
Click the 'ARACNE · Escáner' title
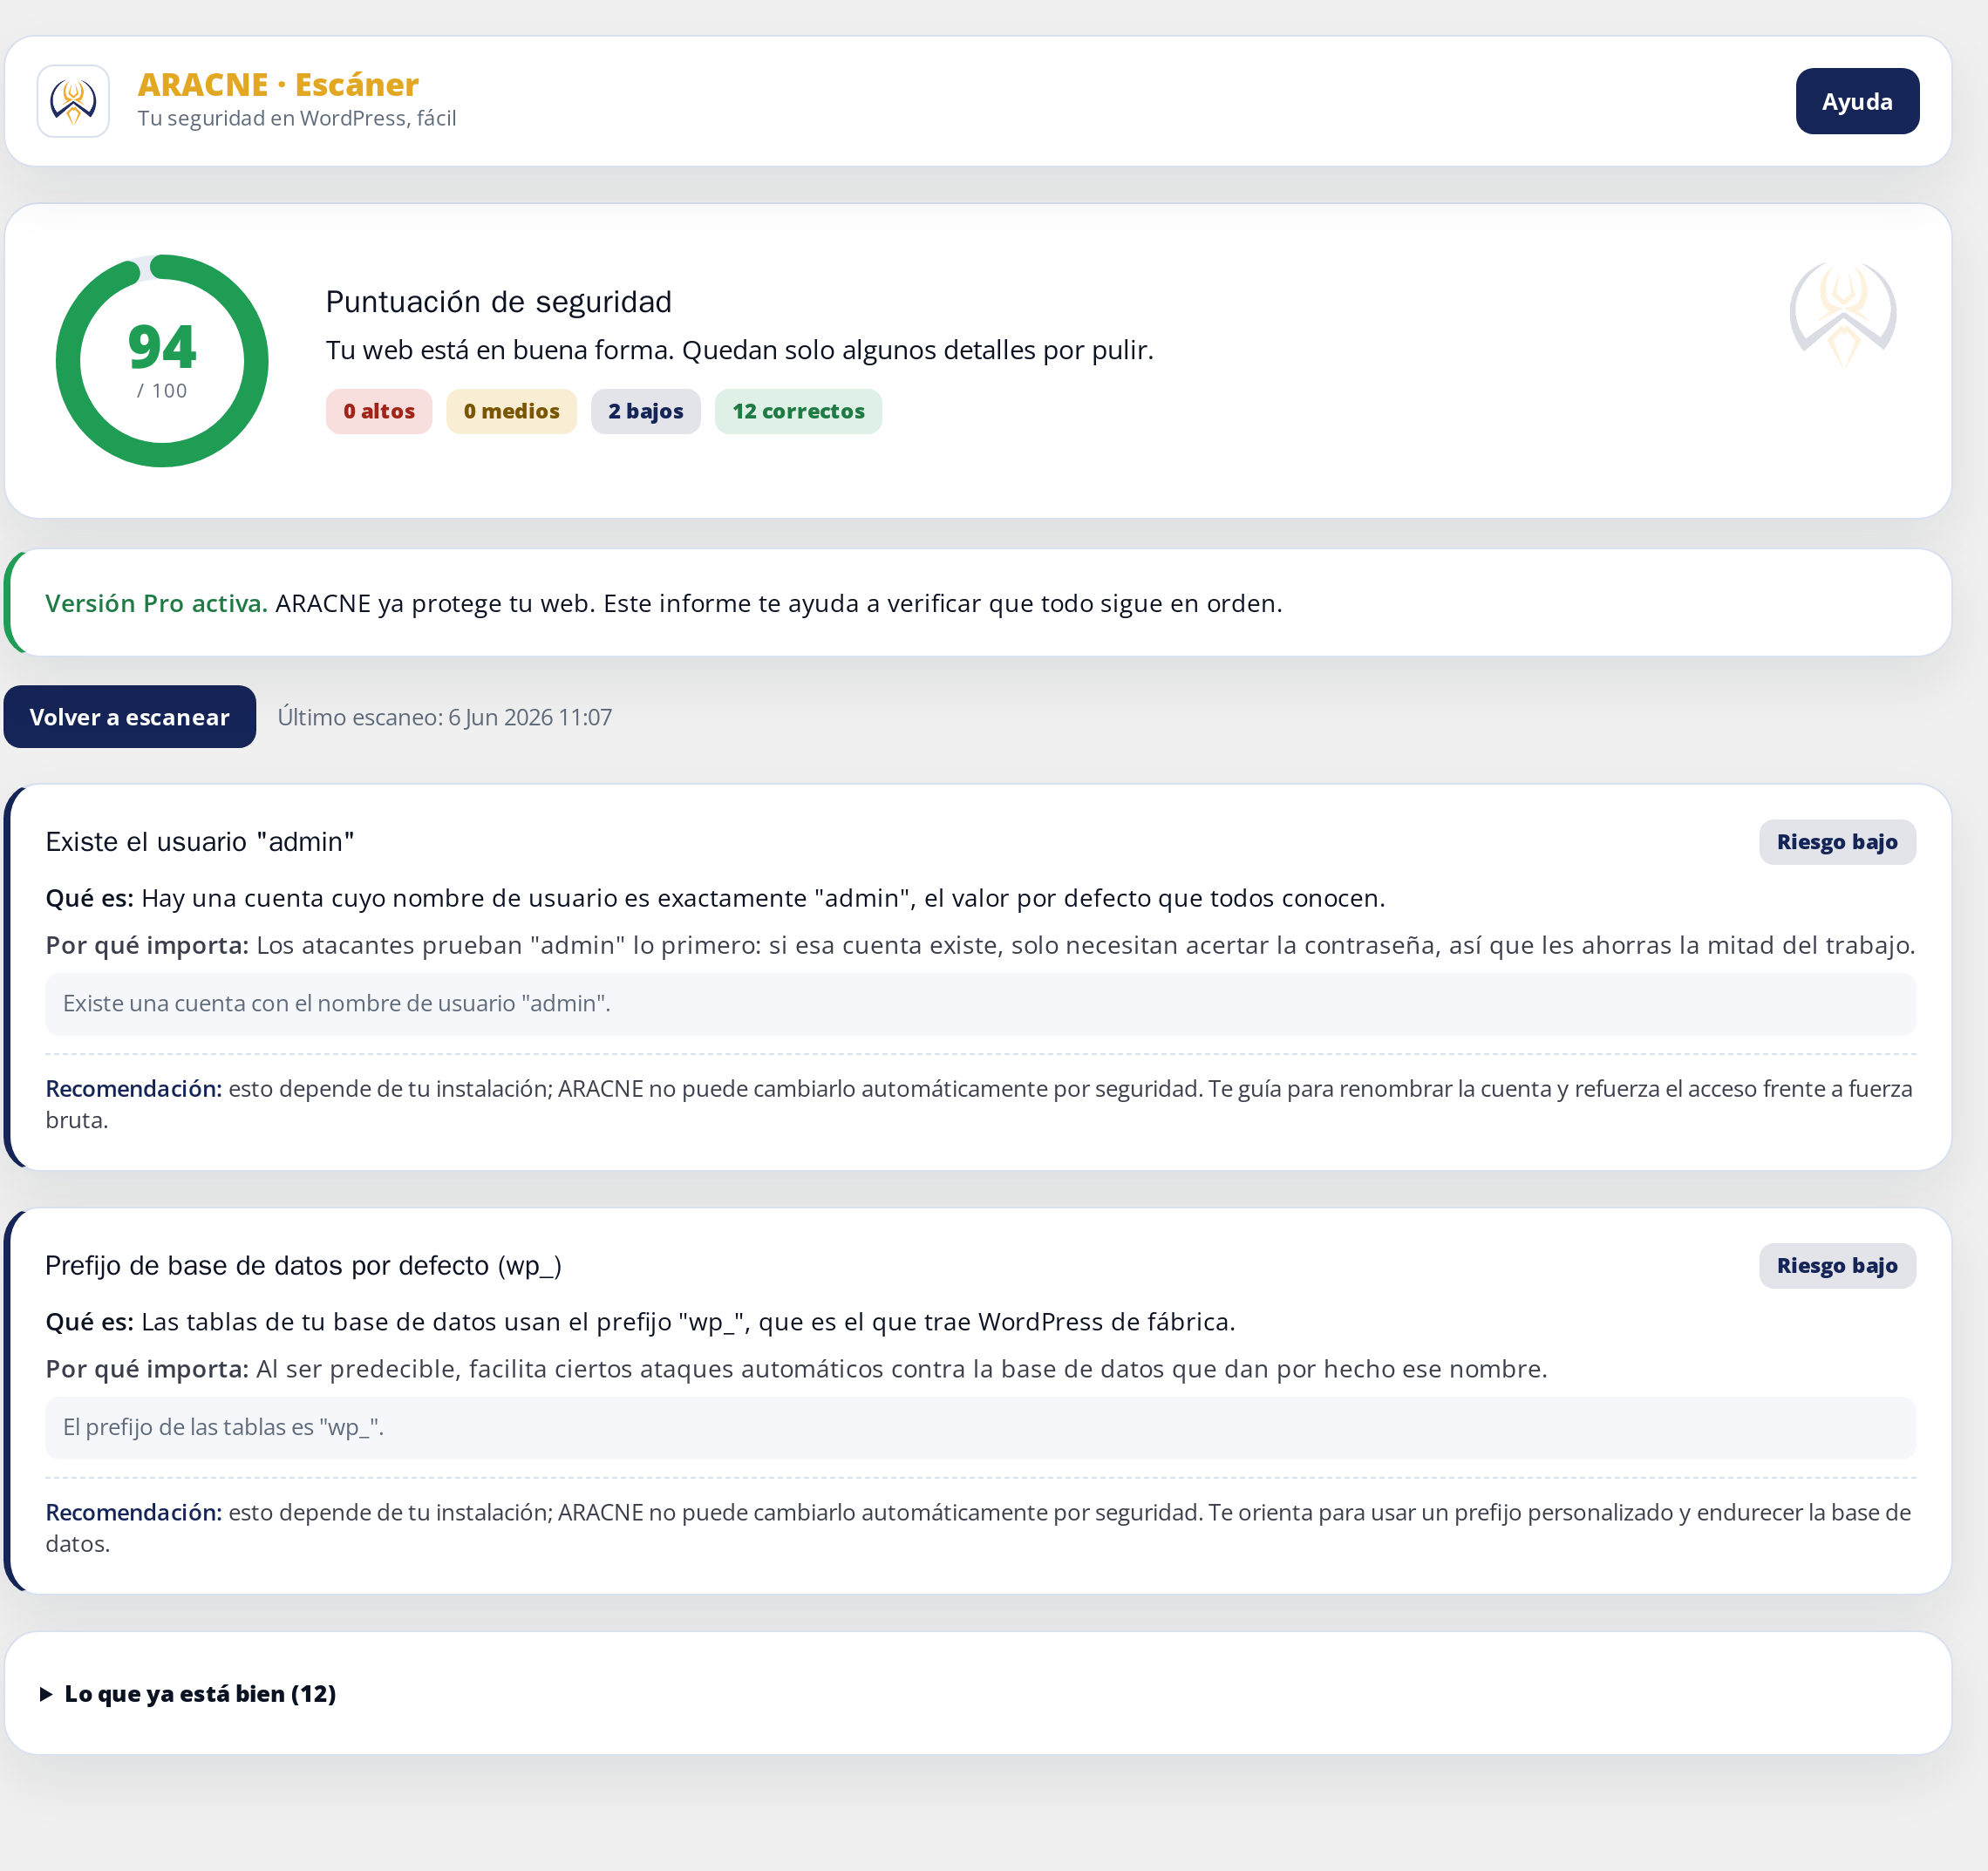click(278, 84)
